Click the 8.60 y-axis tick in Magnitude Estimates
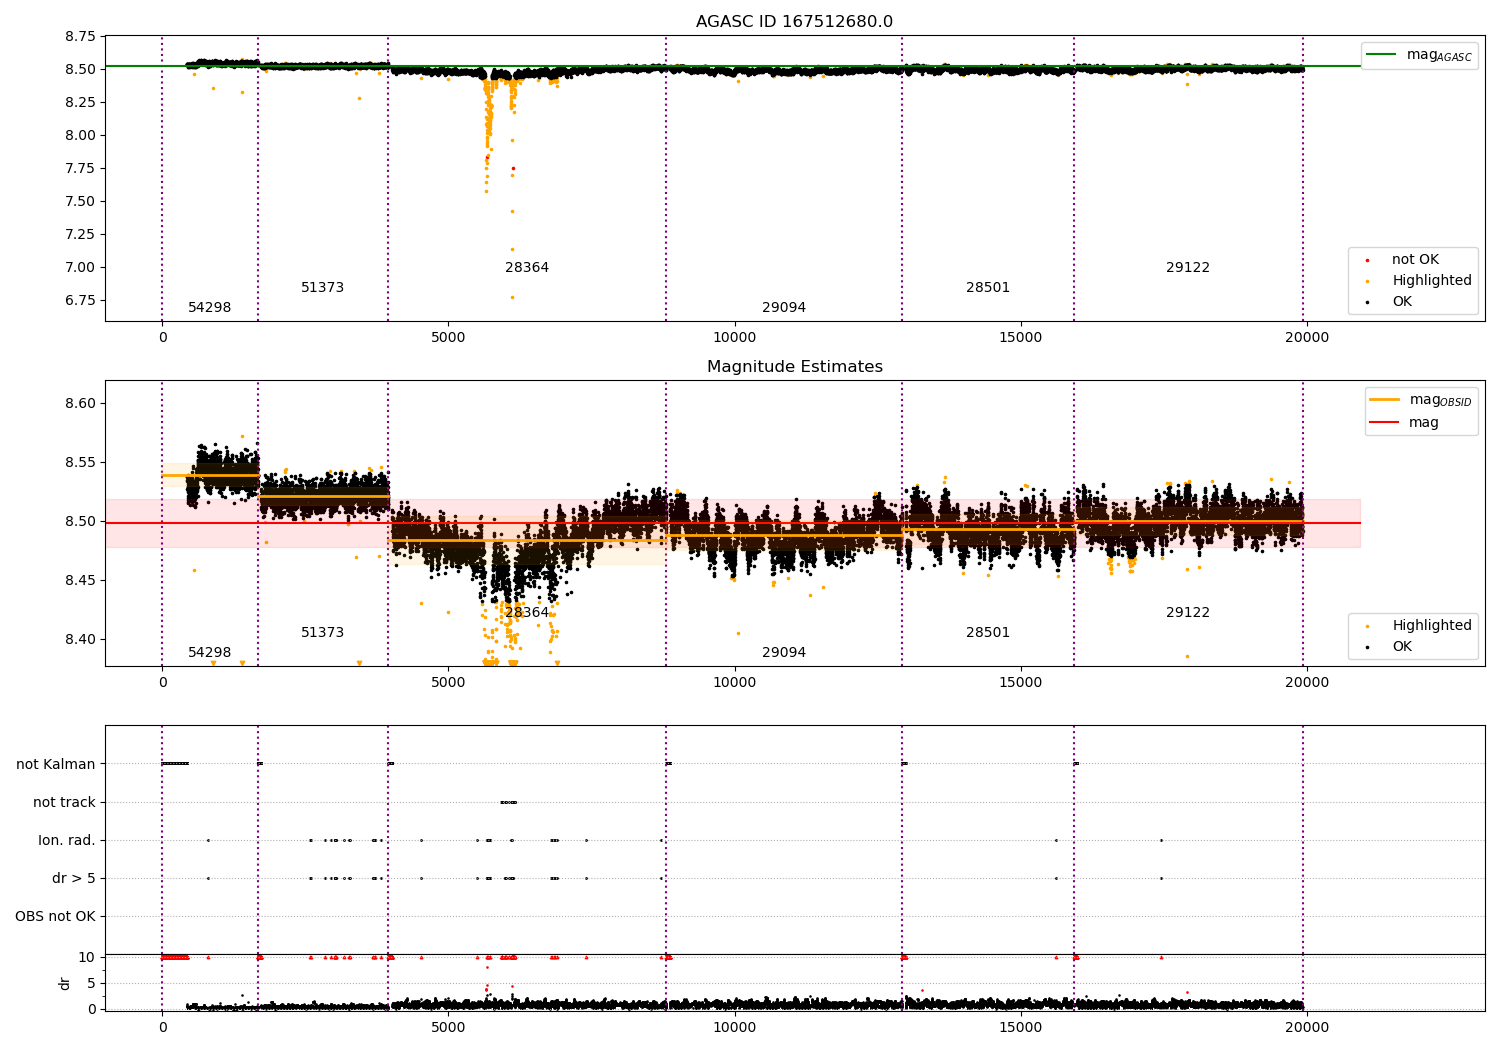 79,404
